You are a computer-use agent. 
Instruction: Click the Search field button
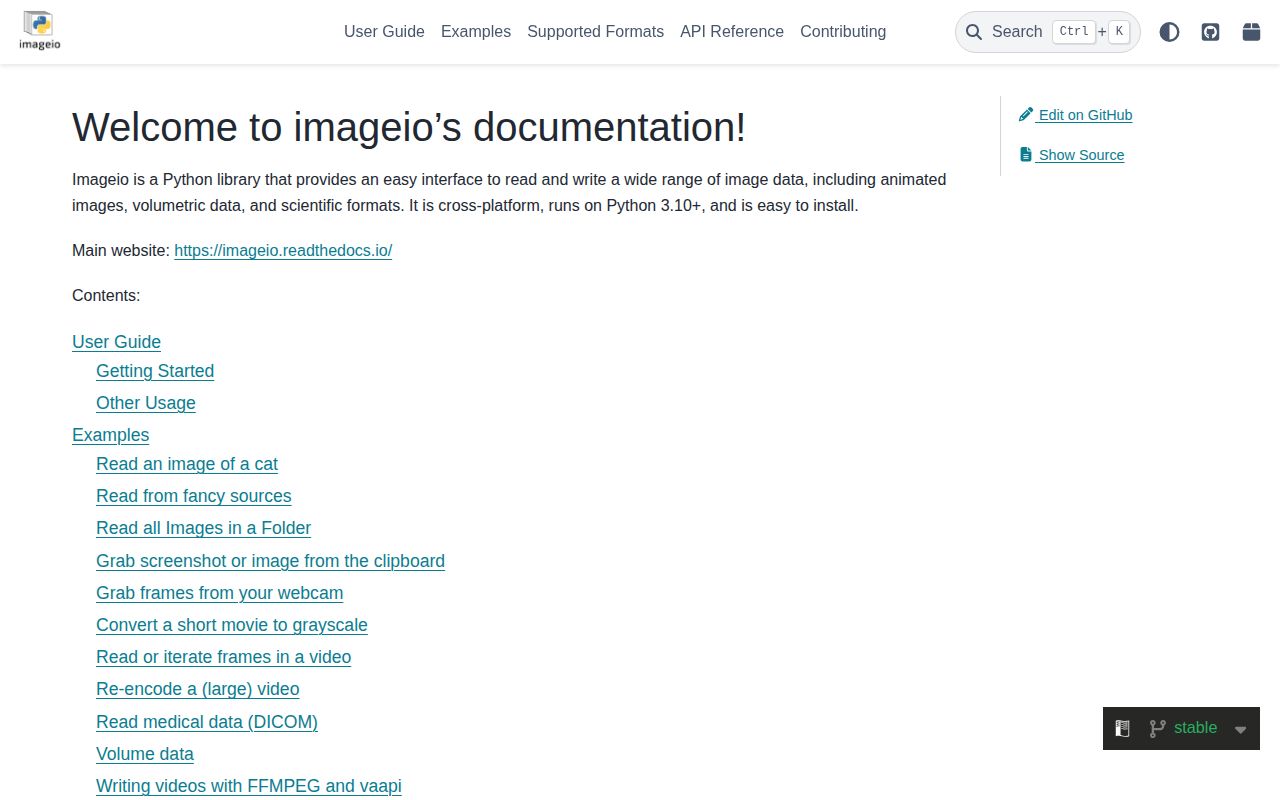1048,32
